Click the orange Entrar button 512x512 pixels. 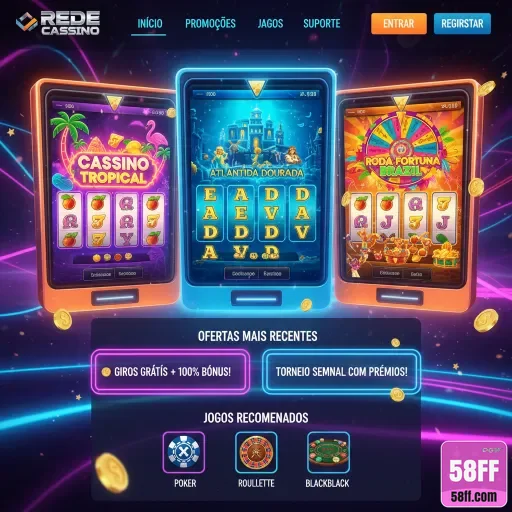[399, 24]
